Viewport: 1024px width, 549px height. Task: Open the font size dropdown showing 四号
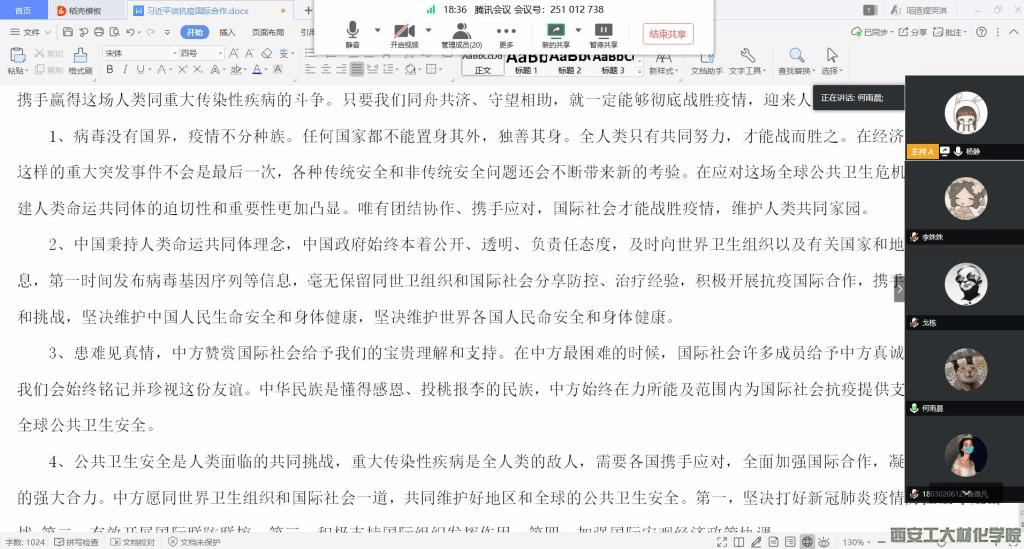(x=202, y=53)
